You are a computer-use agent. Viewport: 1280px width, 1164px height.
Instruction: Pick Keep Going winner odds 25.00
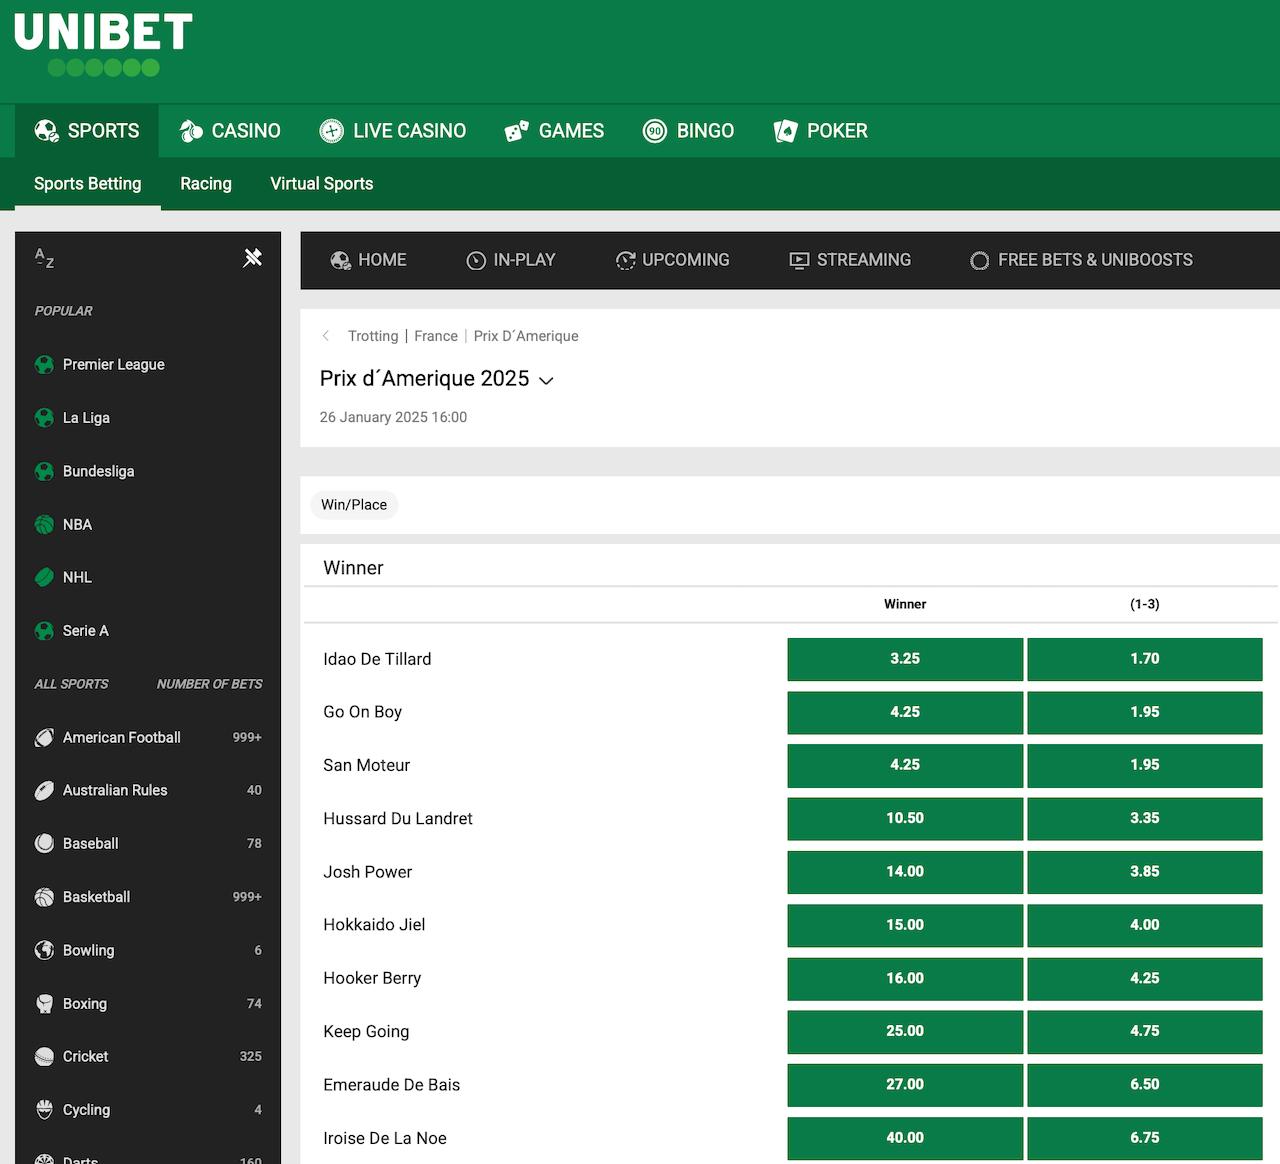(905, 1031)
